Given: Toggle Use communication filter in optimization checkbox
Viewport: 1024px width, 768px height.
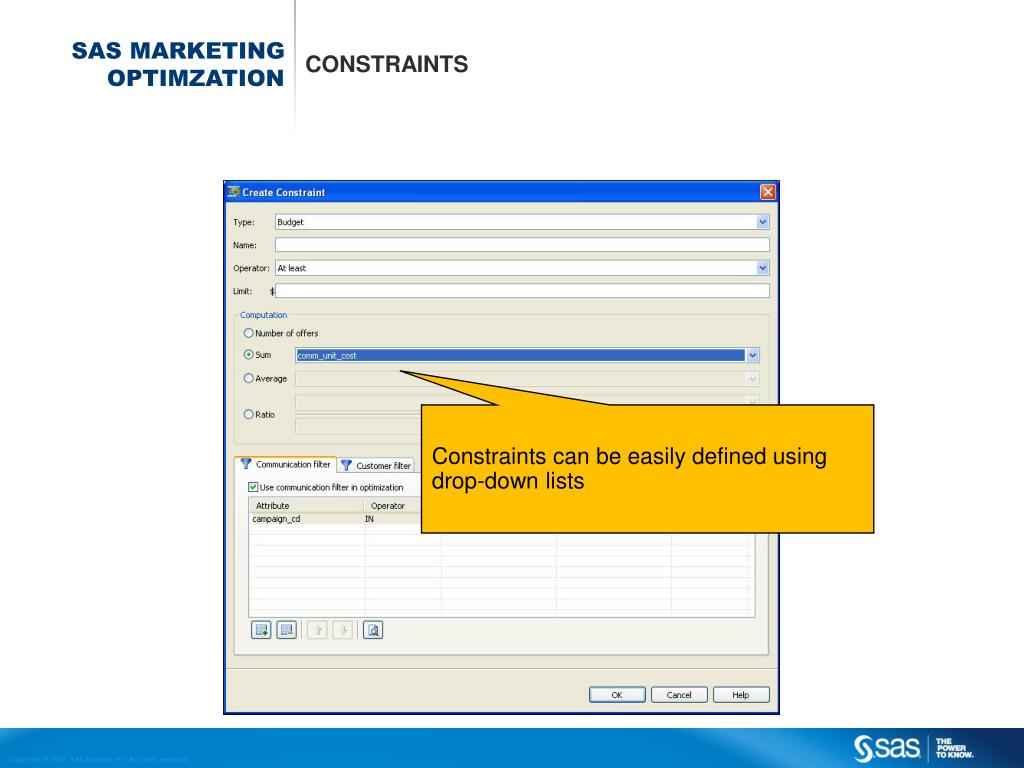Looking at the screenshot, I should pyautogui.click(x=253, y=487).
